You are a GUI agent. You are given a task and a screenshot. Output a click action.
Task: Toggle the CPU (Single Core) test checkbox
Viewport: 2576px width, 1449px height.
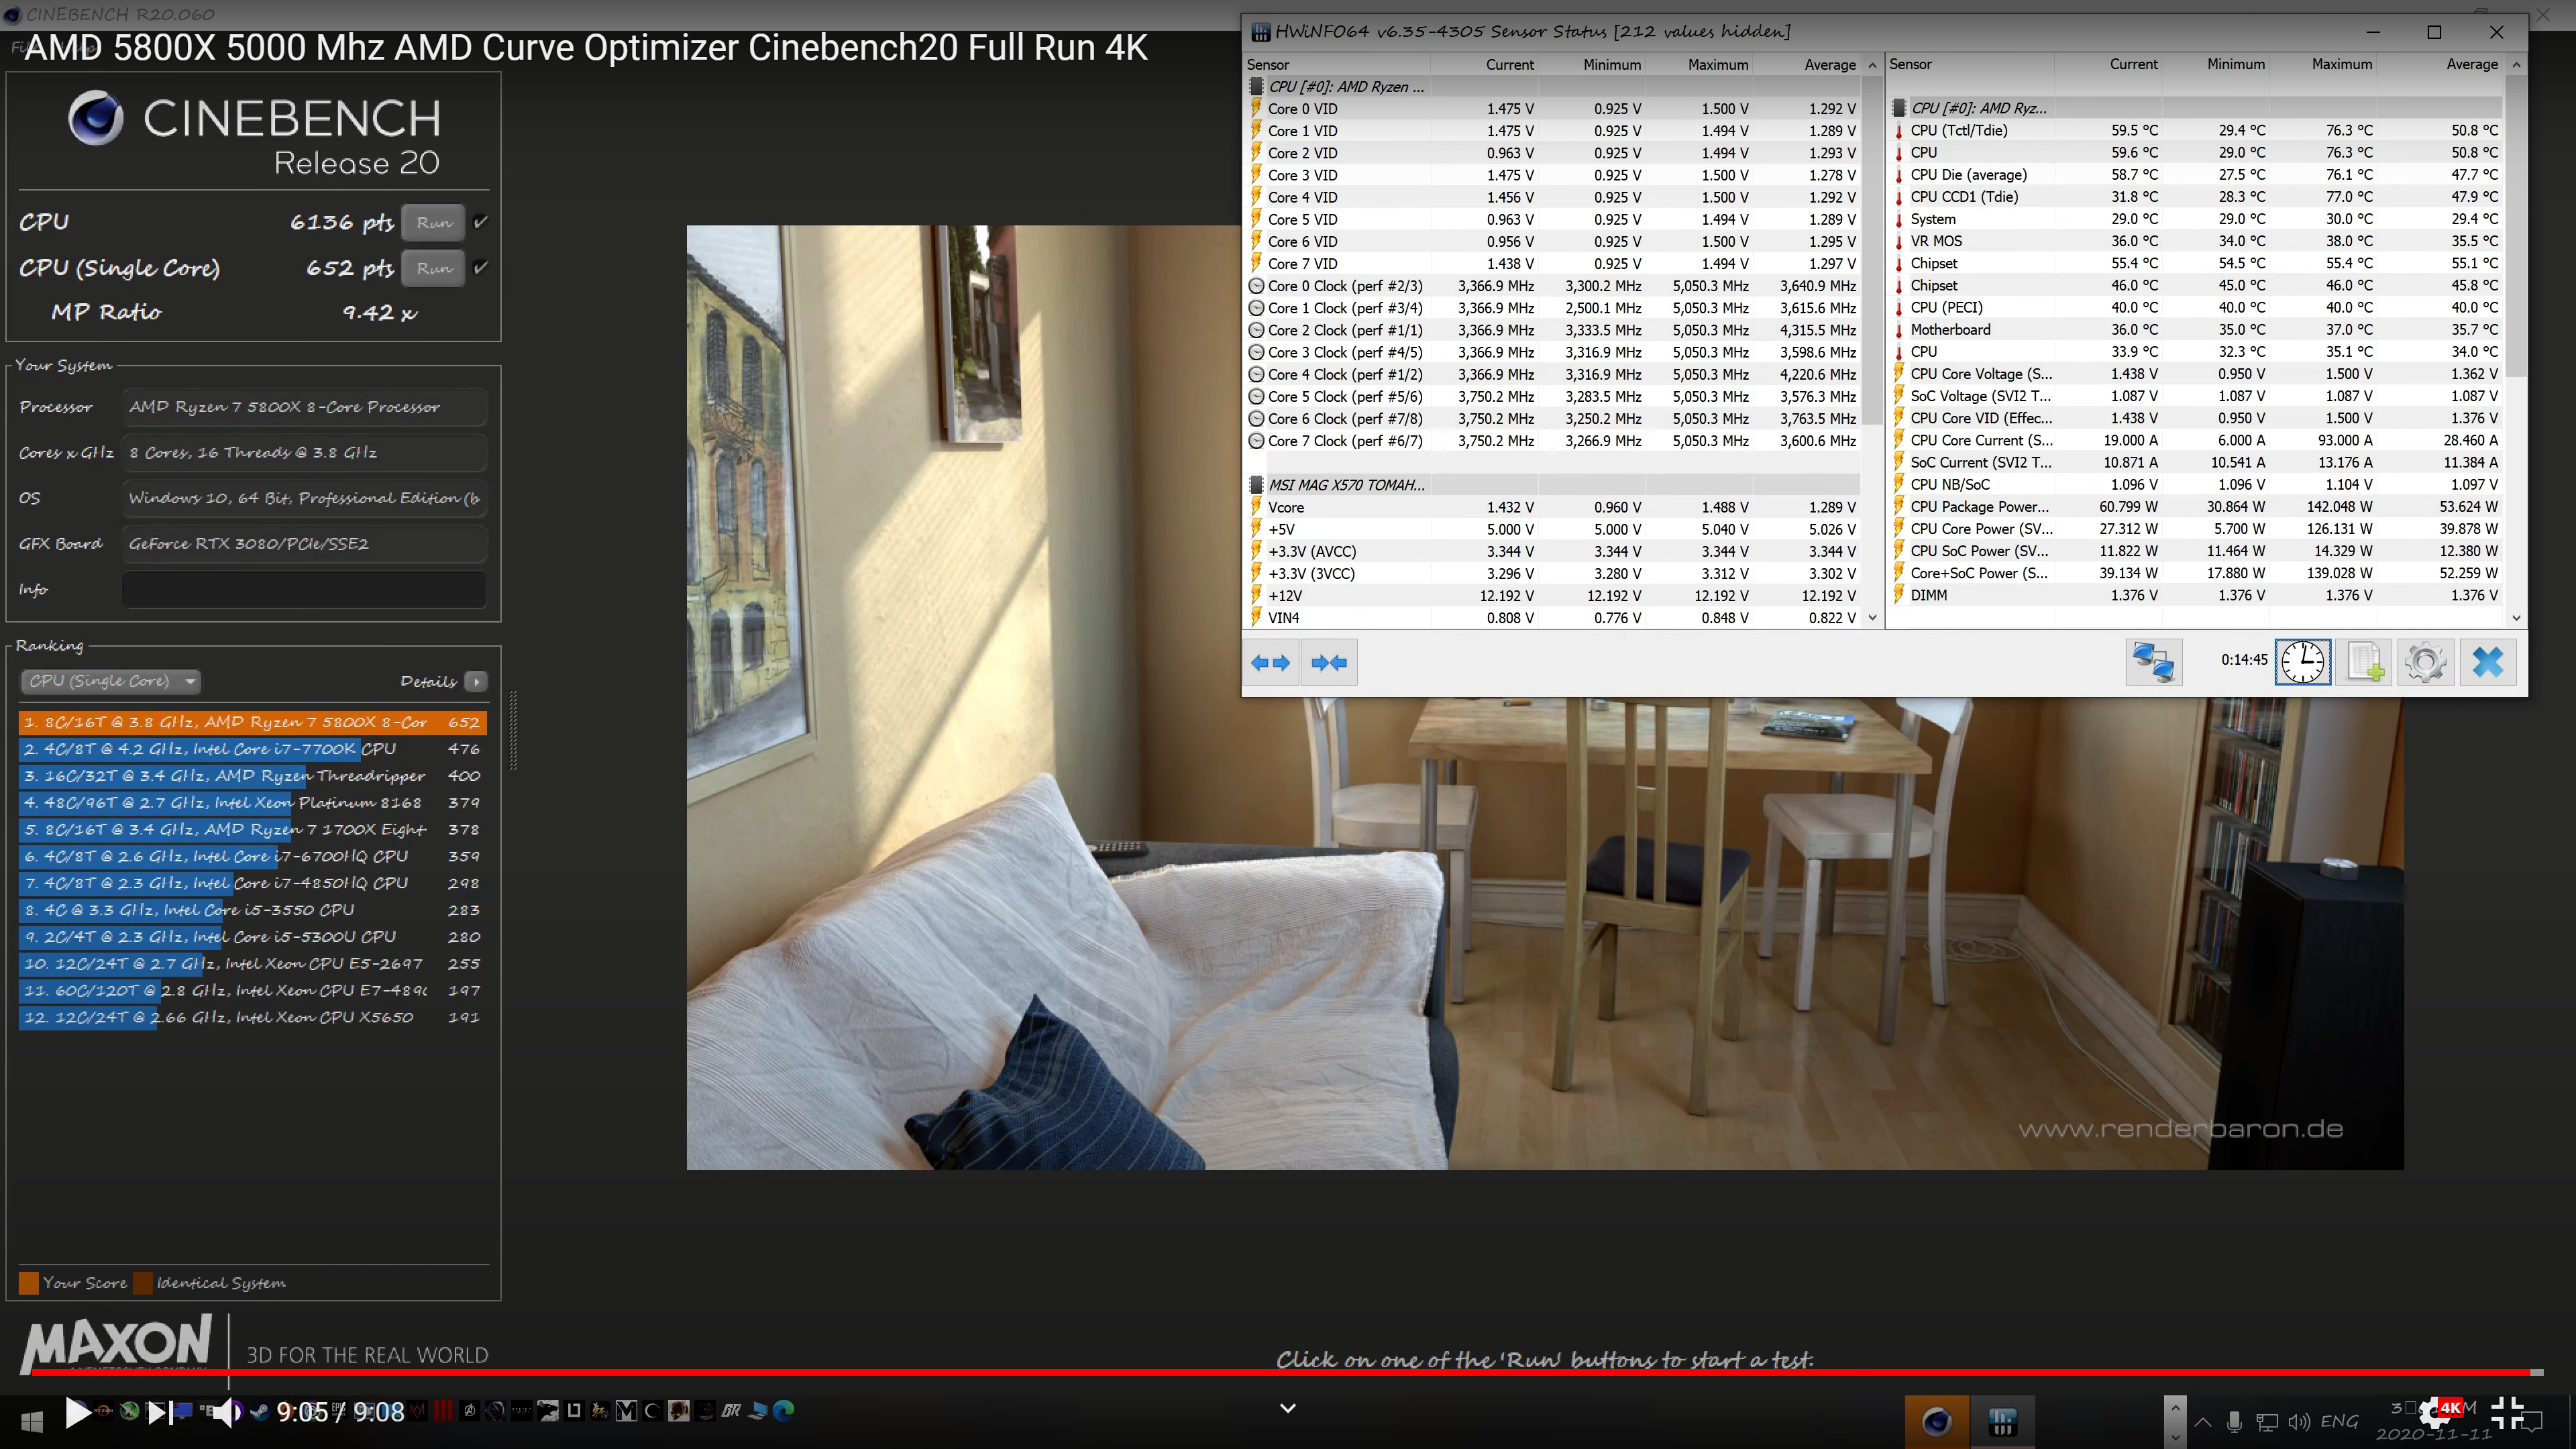point(481,267)
